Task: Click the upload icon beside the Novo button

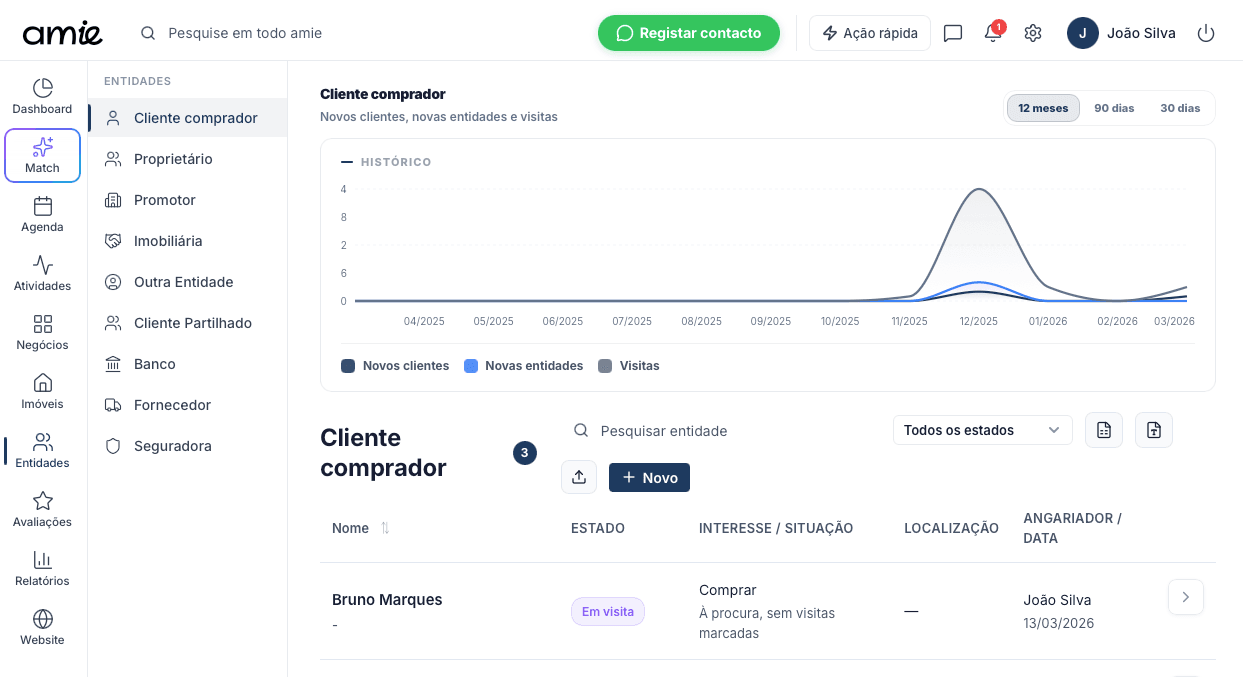Action: [579, 477]
